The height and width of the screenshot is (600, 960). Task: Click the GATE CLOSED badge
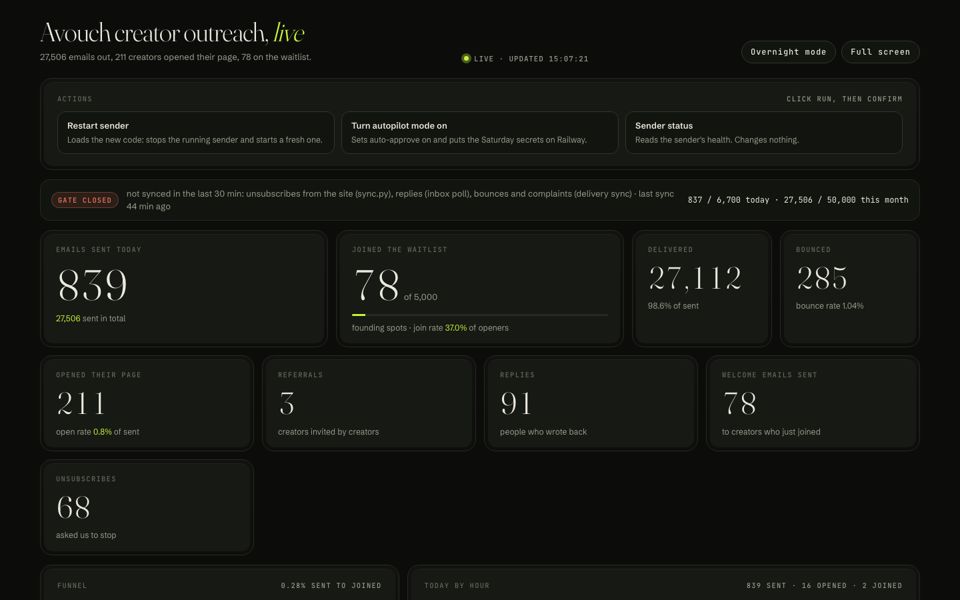click(84, 200)
